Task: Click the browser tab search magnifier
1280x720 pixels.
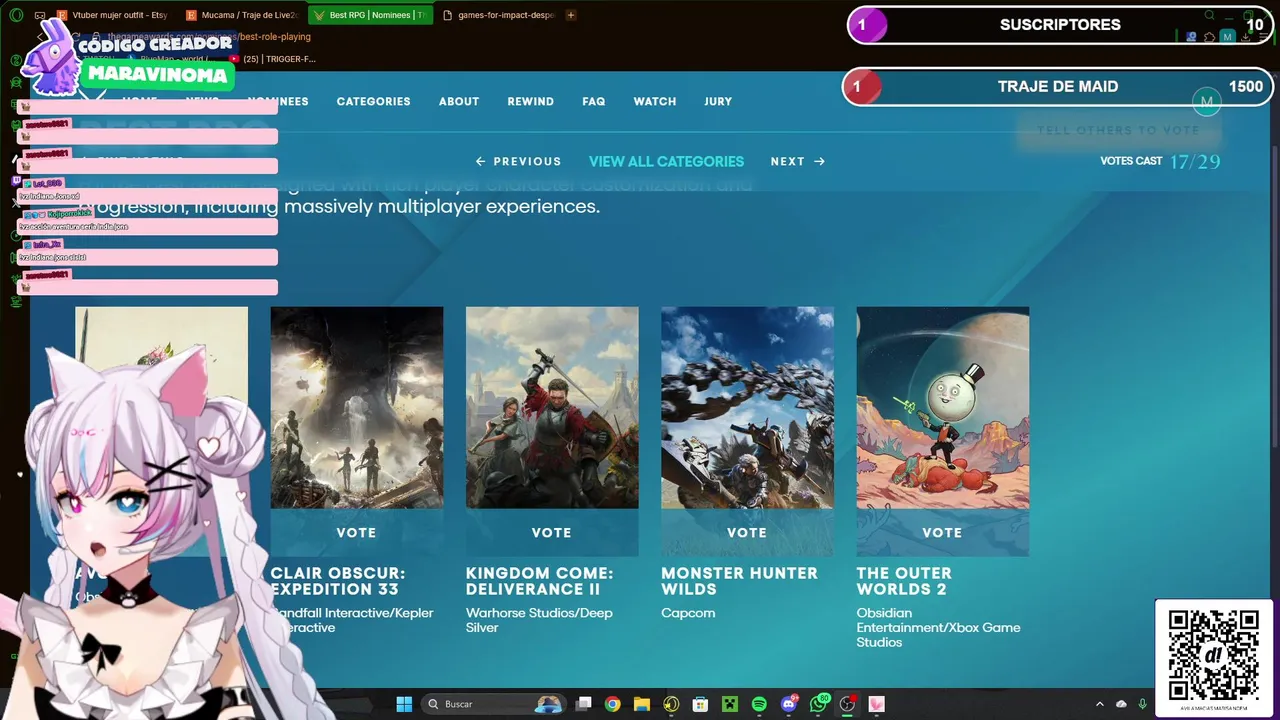Action: pyautogui.click(x=1209, y=15)
